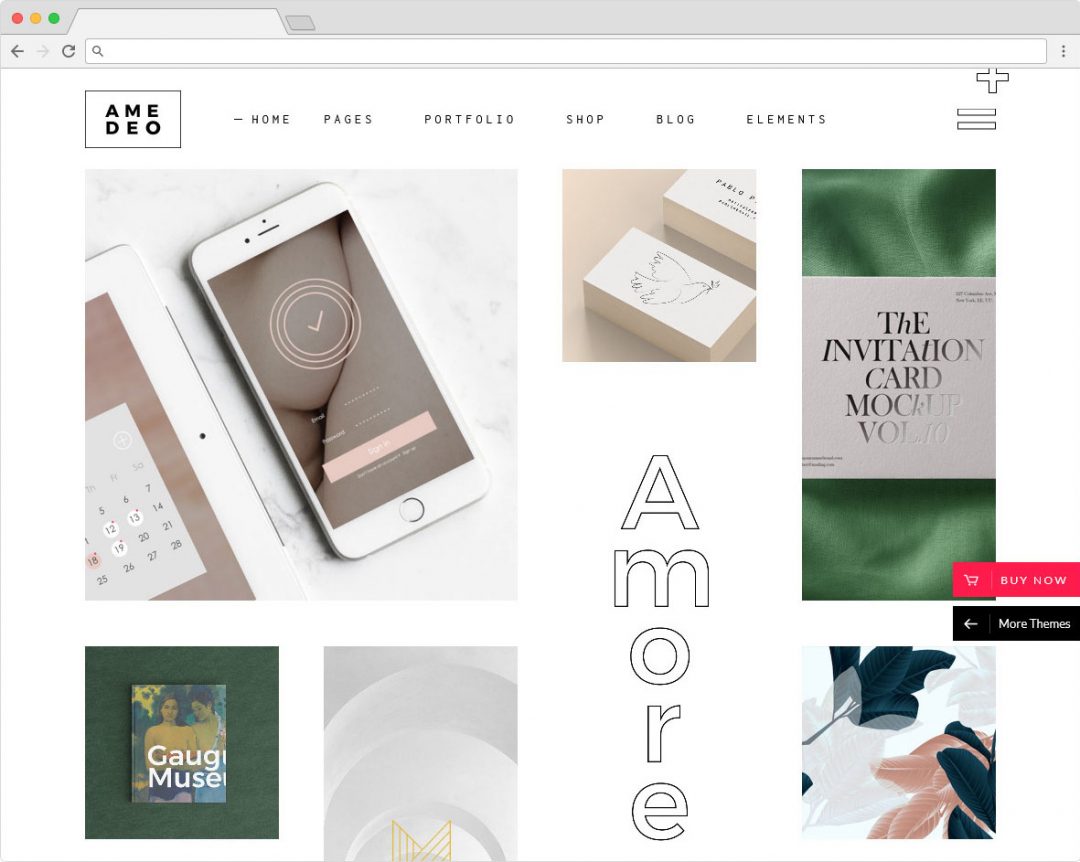This screenshot has height=862, width=1080.
Task: Open the browser three-dot menu
Action: point(1063,51)
